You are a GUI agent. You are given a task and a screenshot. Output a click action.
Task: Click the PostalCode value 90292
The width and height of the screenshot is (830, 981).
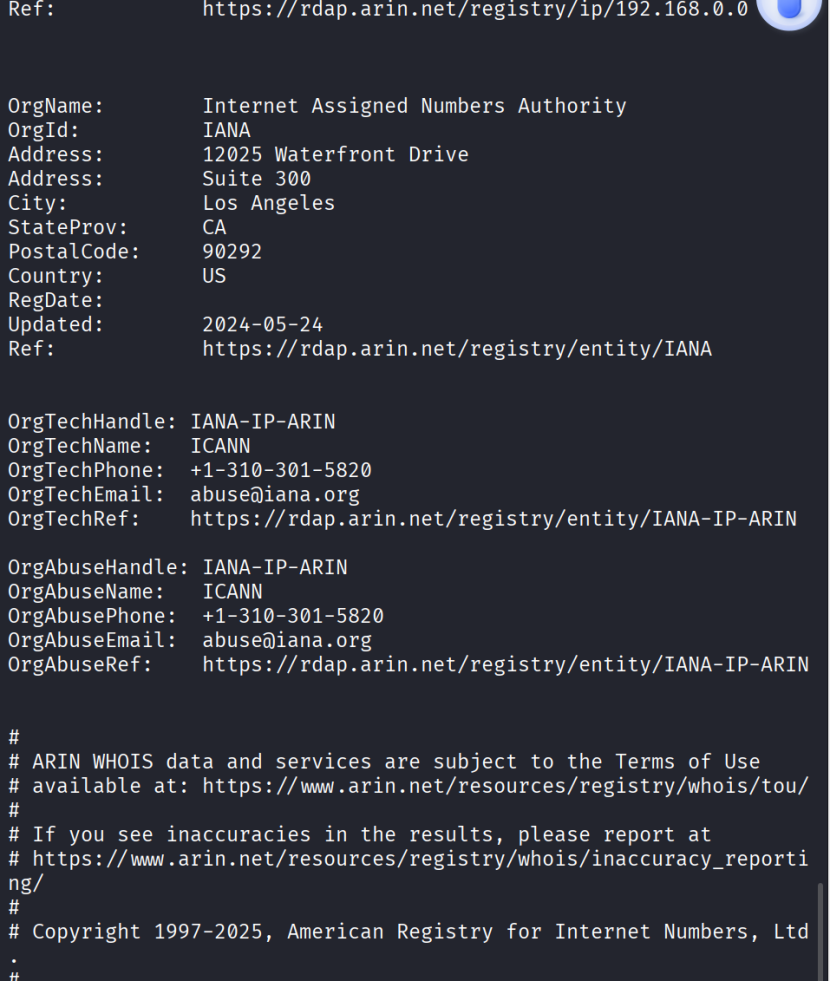[232, 252]
